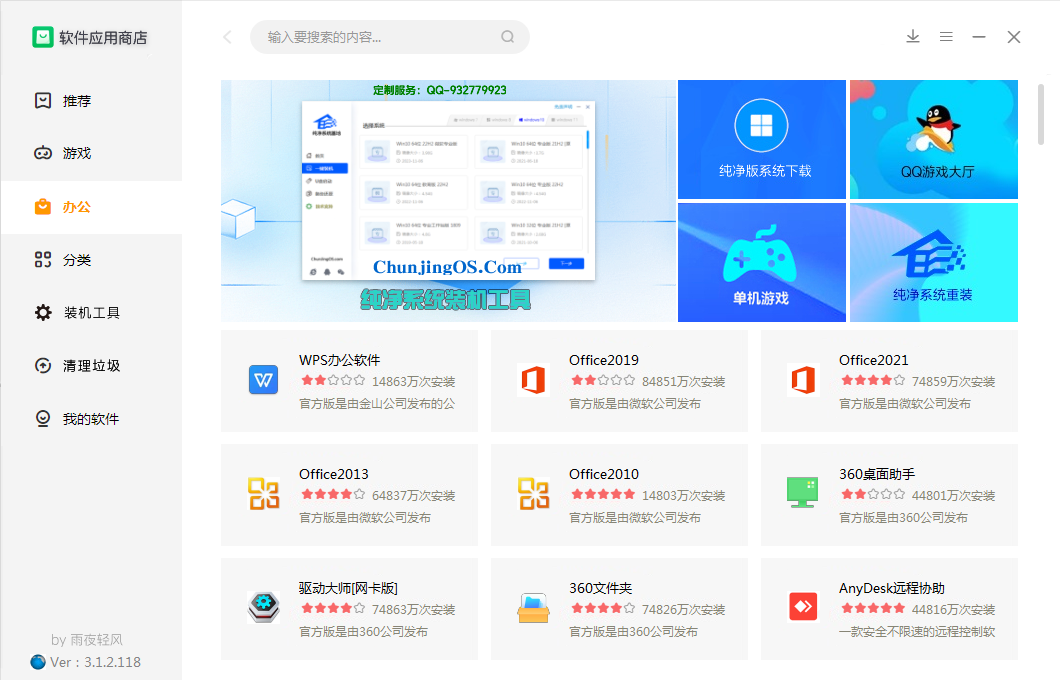Click the search magnifier icon
1060x680 pixels.
coord(508,37)
